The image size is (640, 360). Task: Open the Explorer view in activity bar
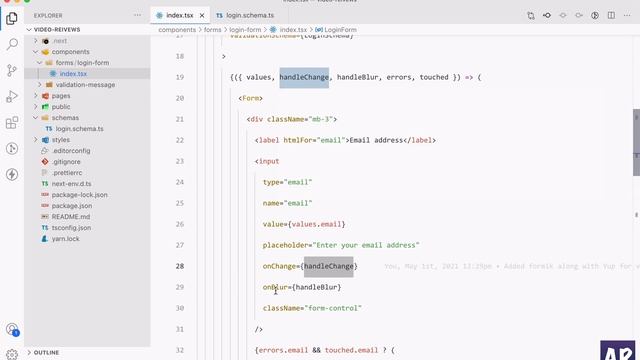click(x=12, y=18)
